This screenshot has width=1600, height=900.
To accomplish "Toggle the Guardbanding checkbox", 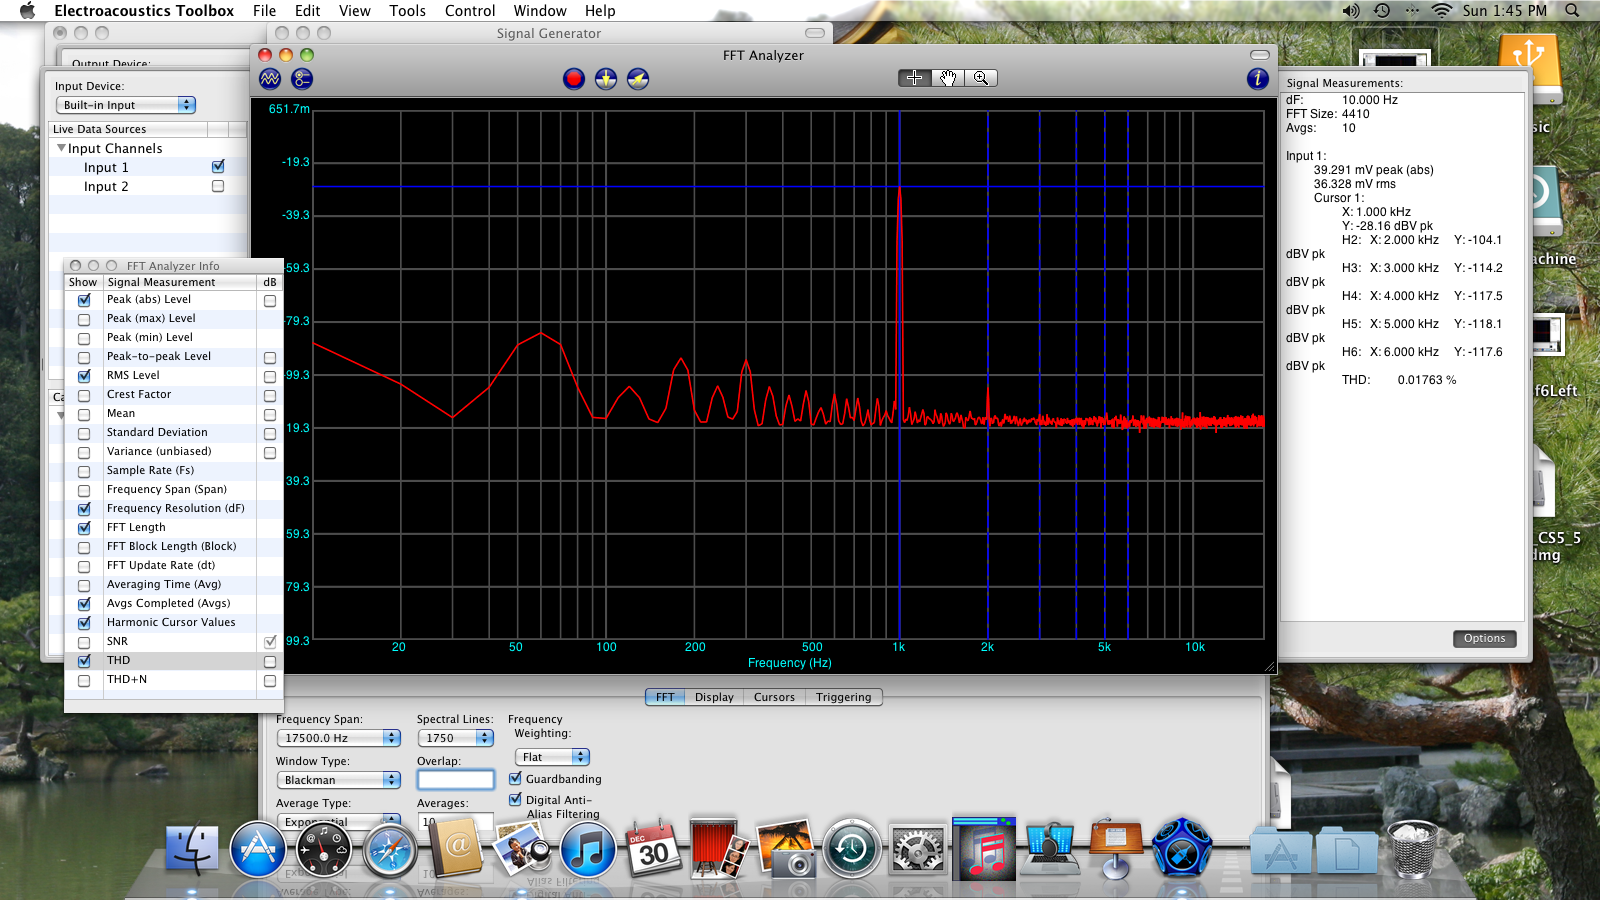I will pyautogui.click(x=516, y=778).
